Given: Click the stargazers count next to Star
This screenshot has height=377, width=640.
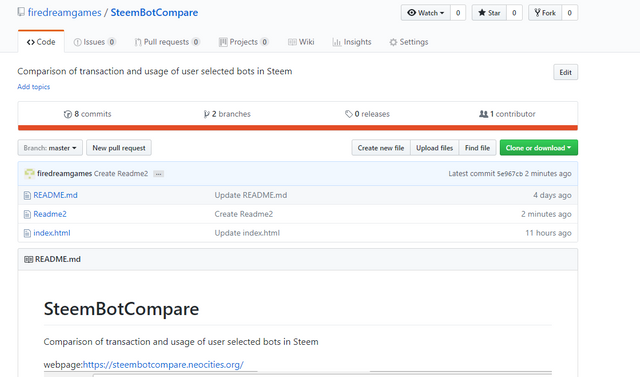Looking at the screenshot, I should (514, 13).
